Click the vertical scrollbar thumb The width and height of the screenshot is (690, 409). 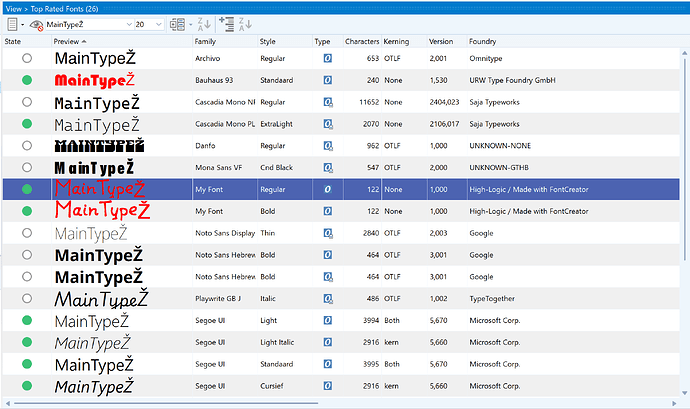point(684,158)
